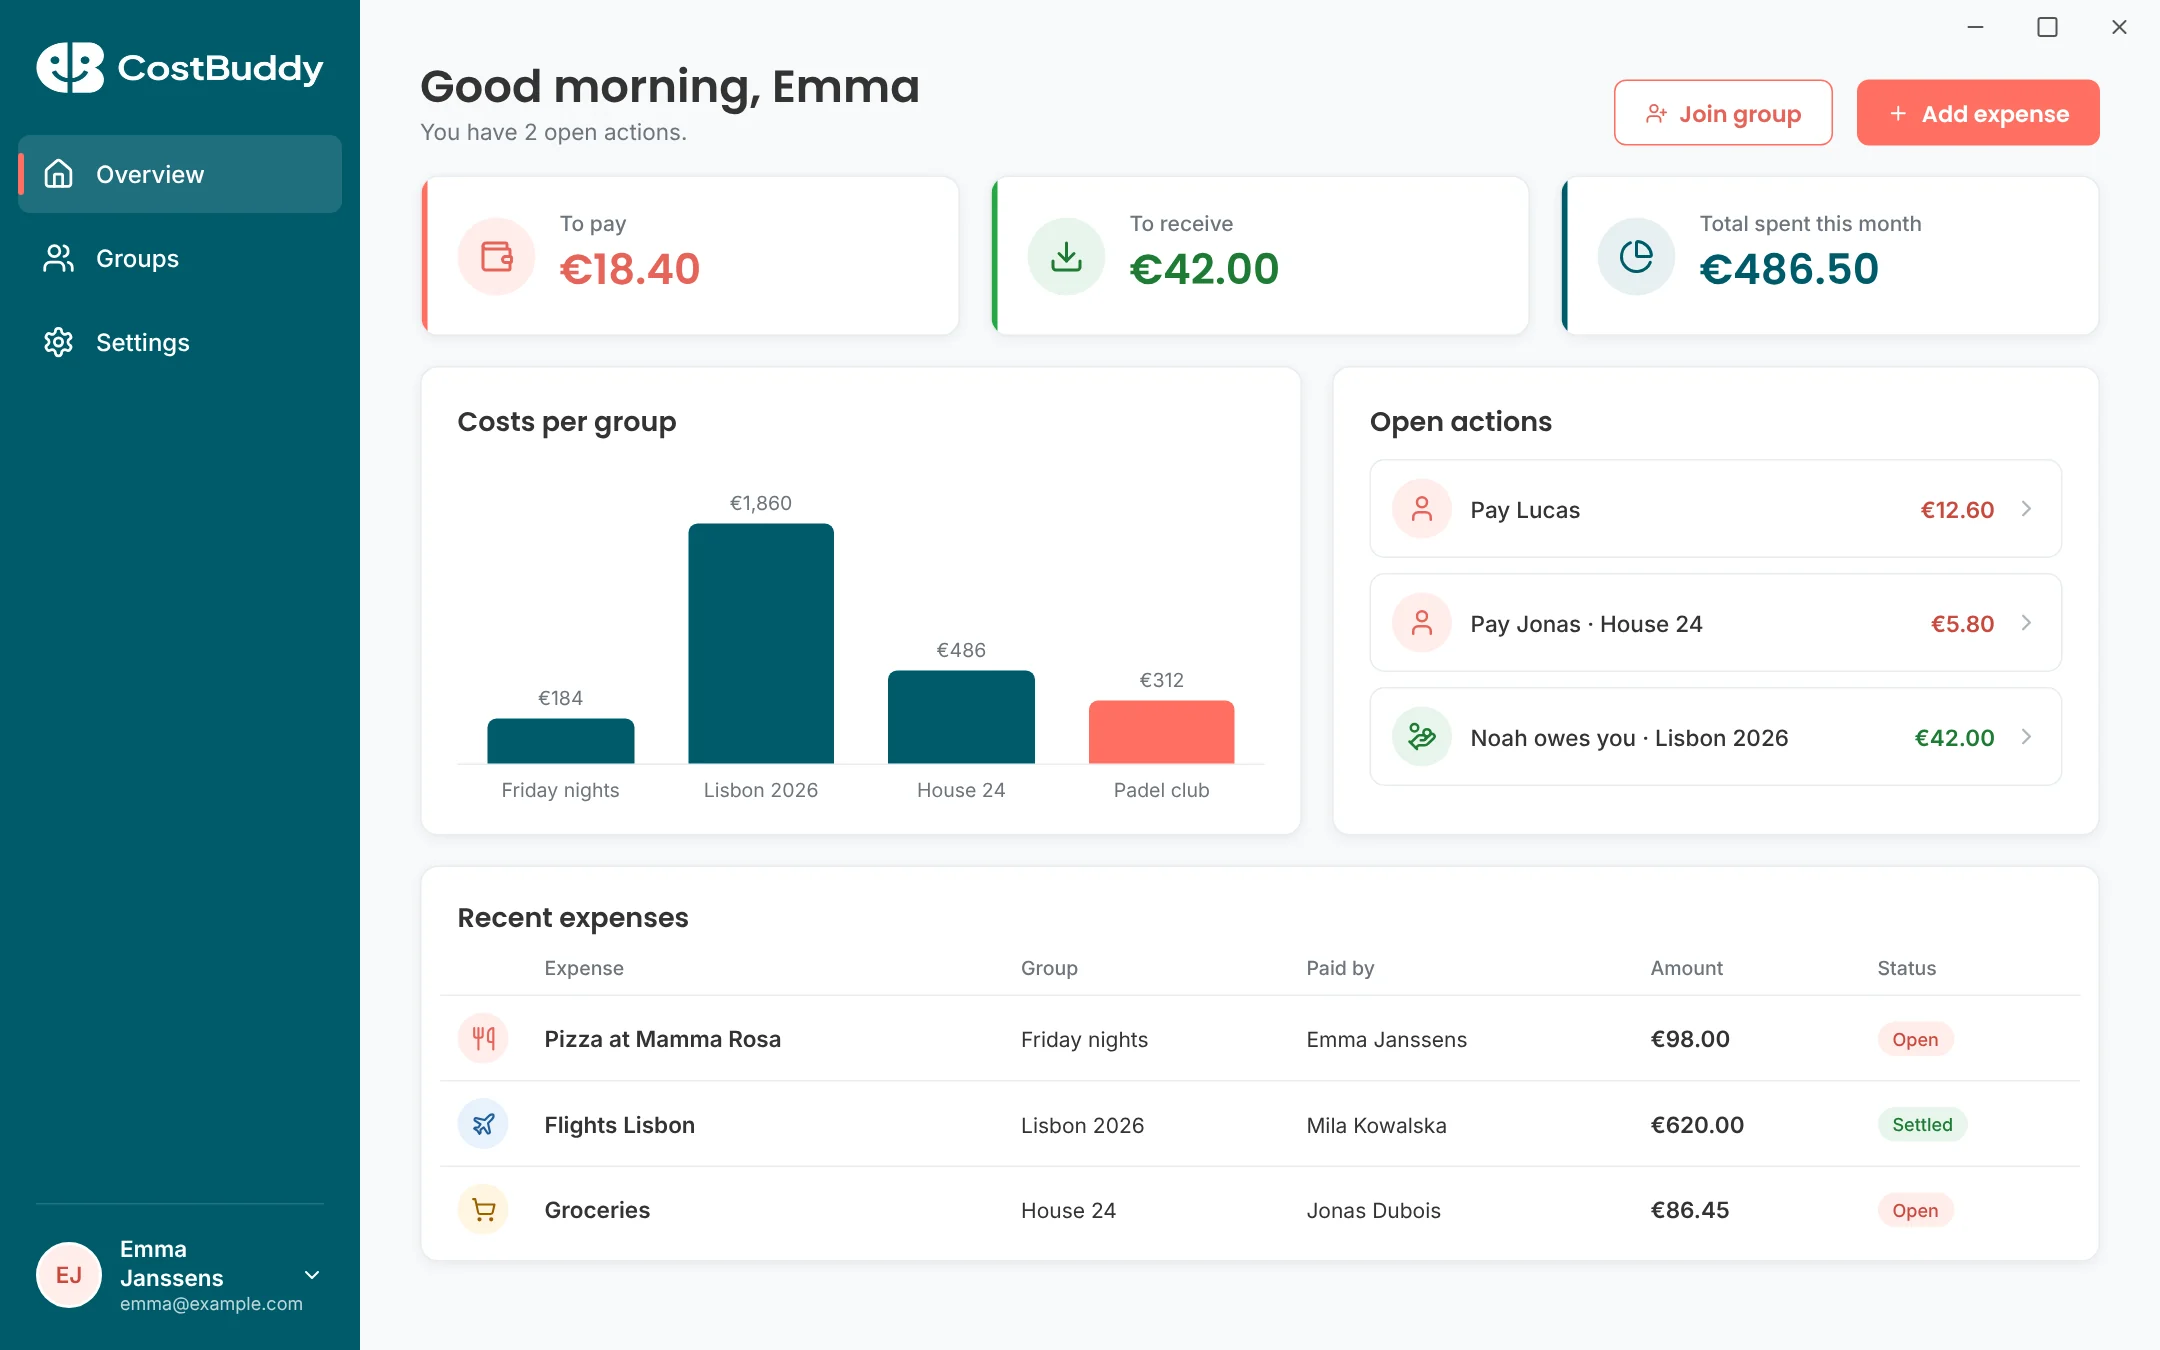Click the Settings gear icon
2160x1350 pixels.
point(59,342)
